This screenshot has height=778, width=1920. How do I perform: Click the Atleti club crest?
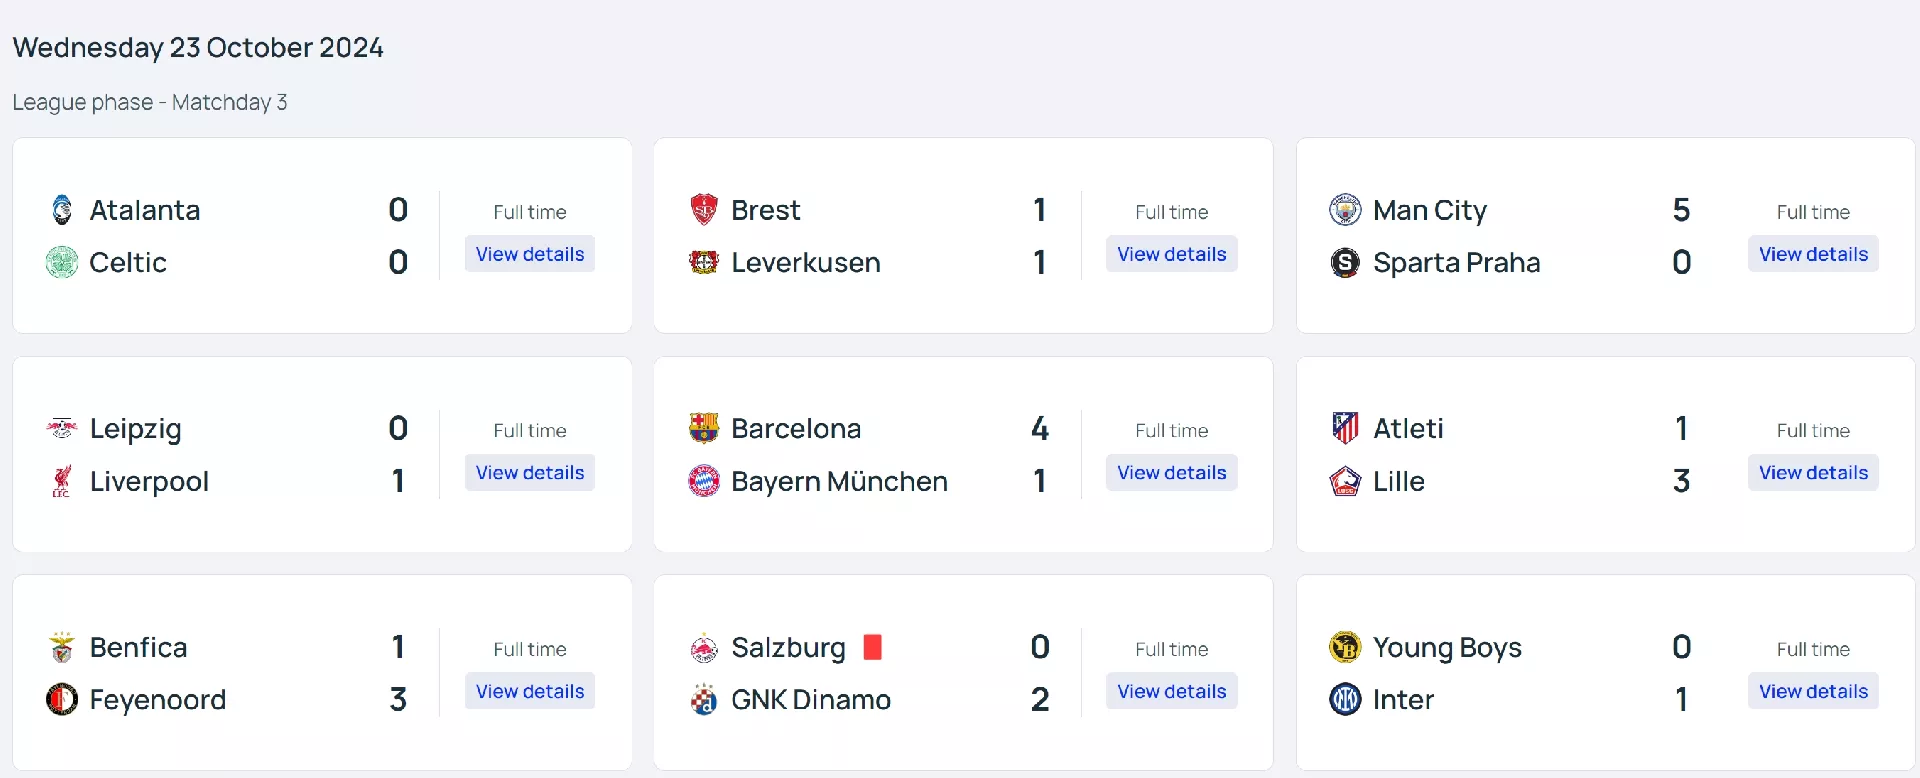coord(1345,428)
